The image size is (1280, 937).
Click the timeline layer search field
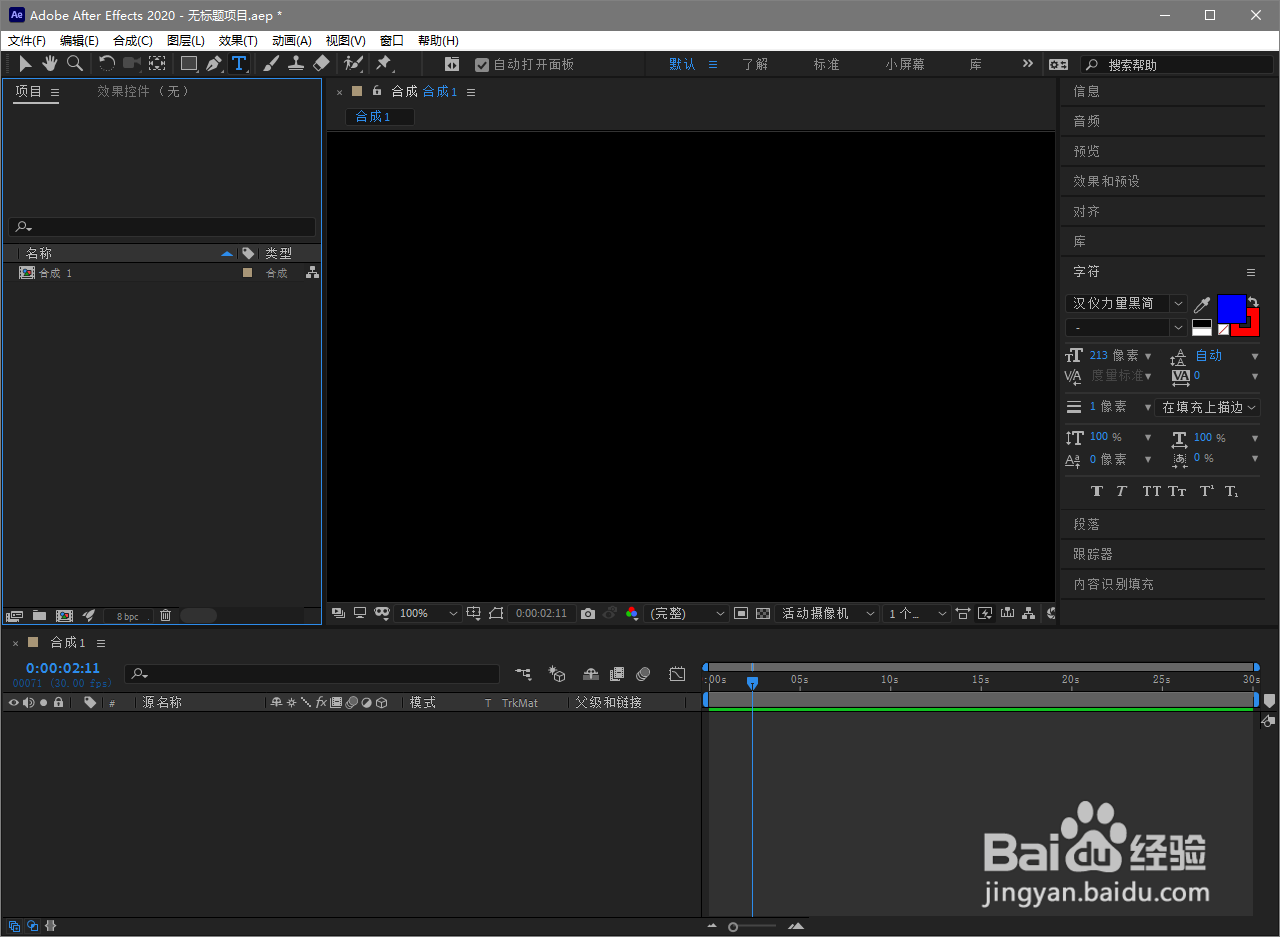(312, 674)
